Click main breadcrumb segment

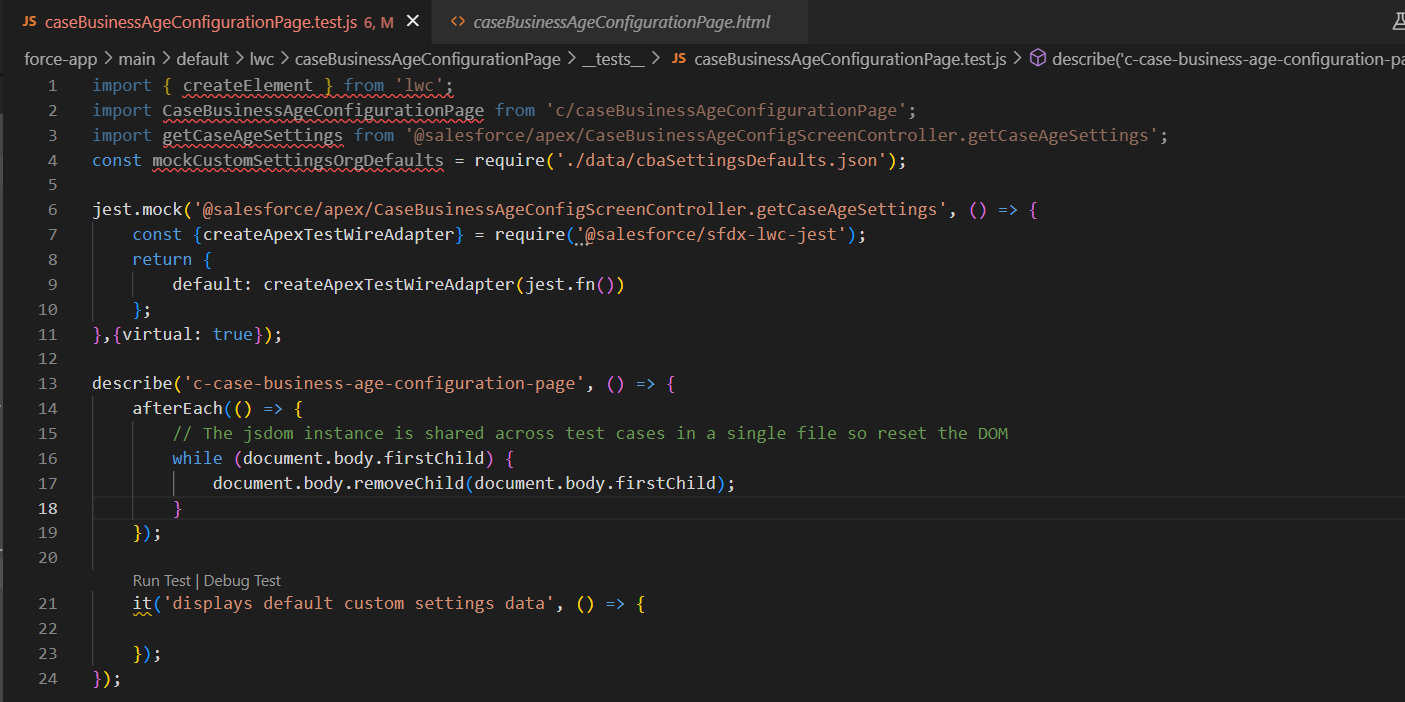coord(138,59)
